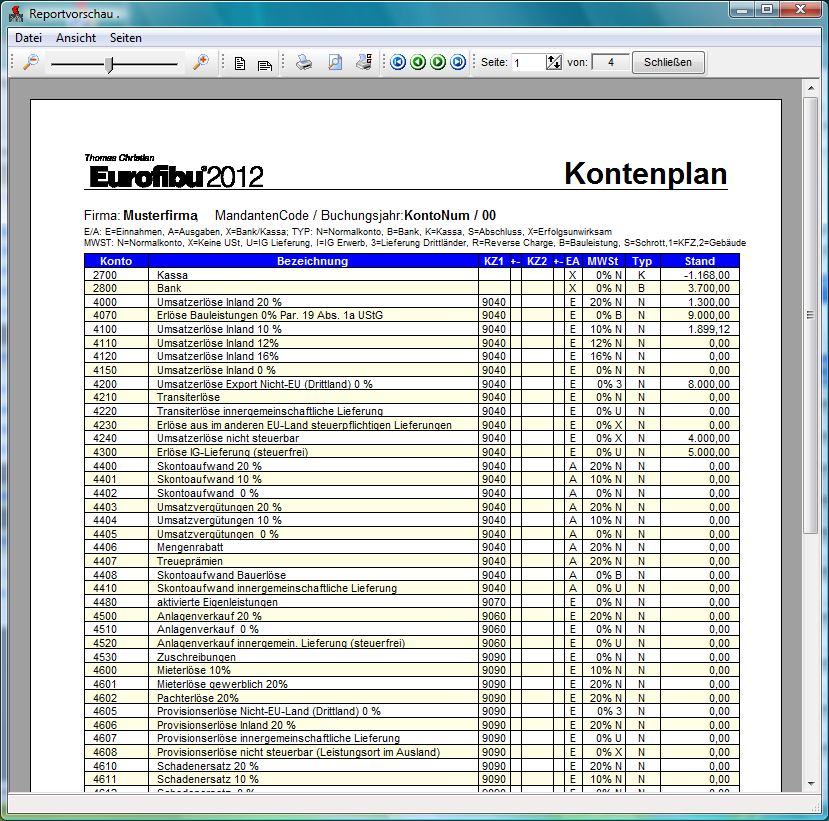Click the balance 5.000,00
The image size is (829, 821).
click(709, 452)
